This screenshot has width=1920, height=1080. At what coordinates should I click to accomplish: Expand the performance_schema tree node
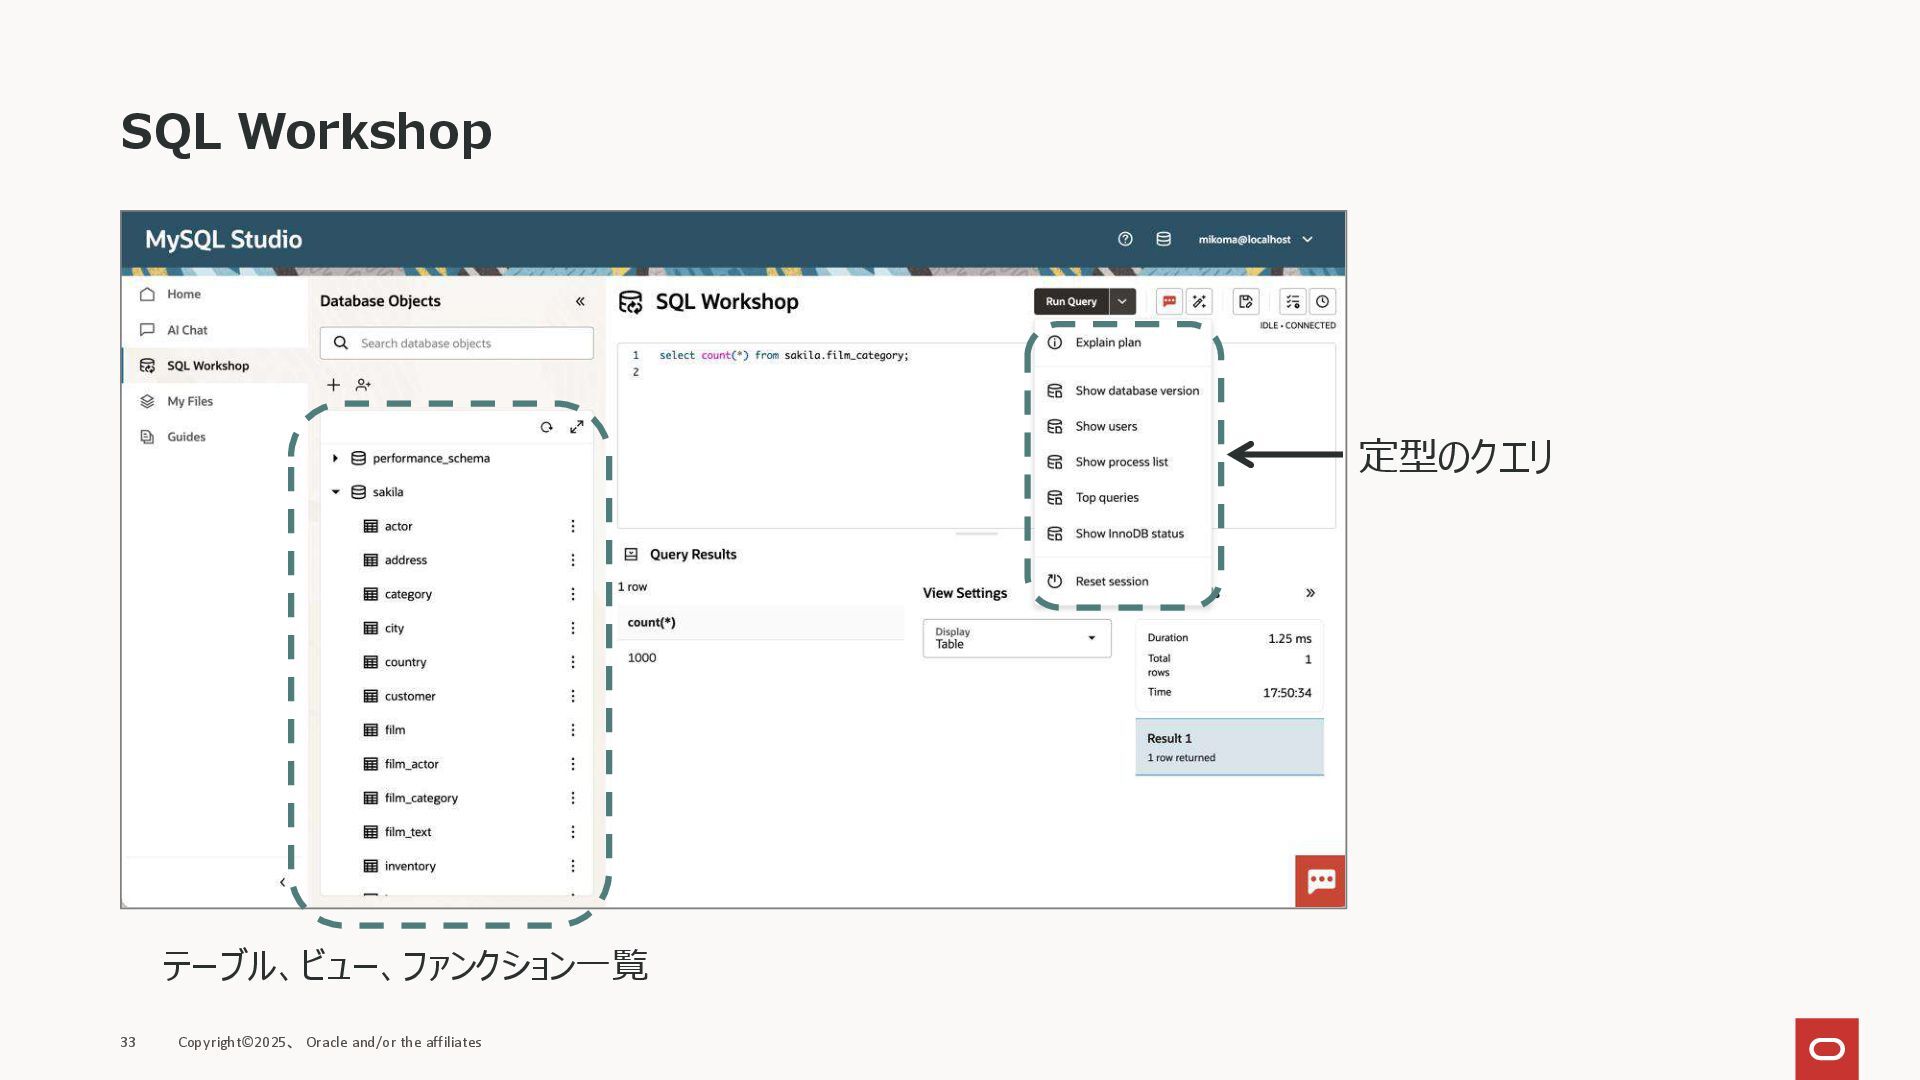[x=335, y=458]
